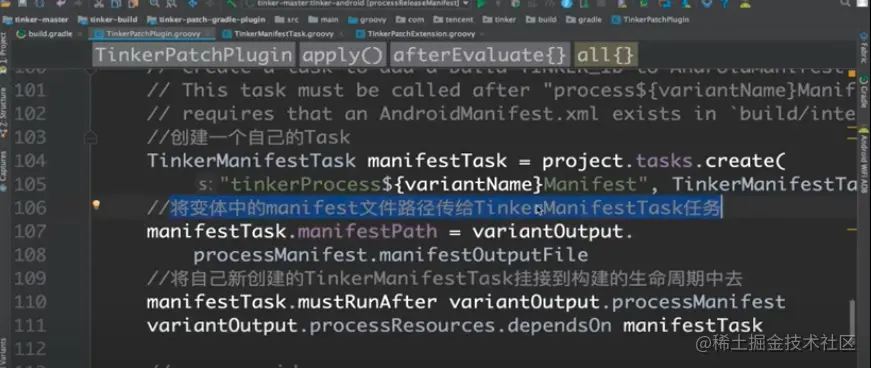Click the gradle folder in navigation bar
Screen dimensions: 871x368
[584, 19]
